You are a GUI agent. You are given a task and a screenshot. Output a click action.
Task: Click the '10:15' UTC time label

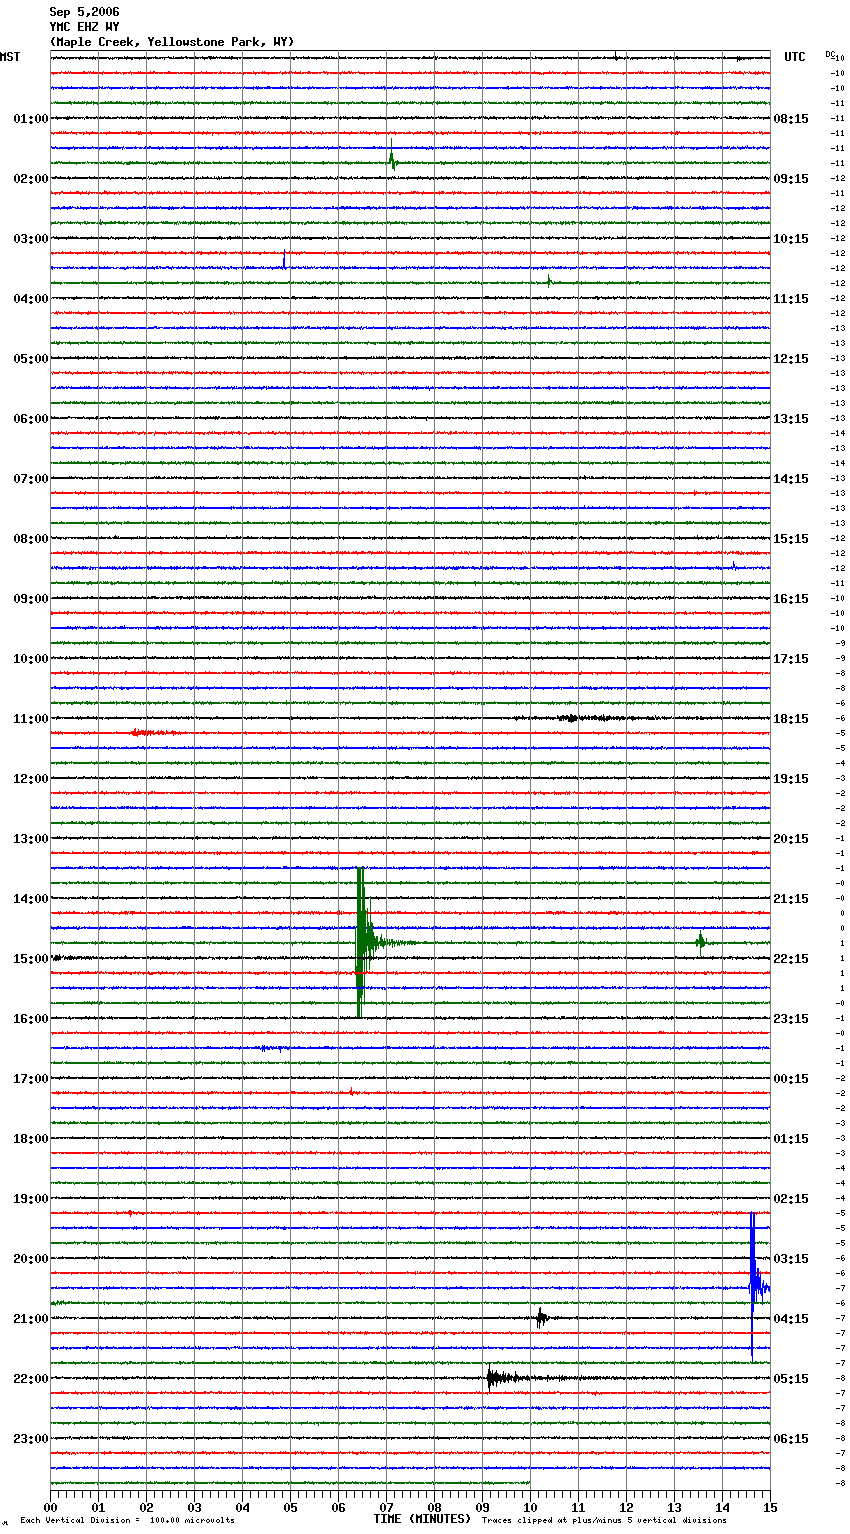tap(791, 239)
